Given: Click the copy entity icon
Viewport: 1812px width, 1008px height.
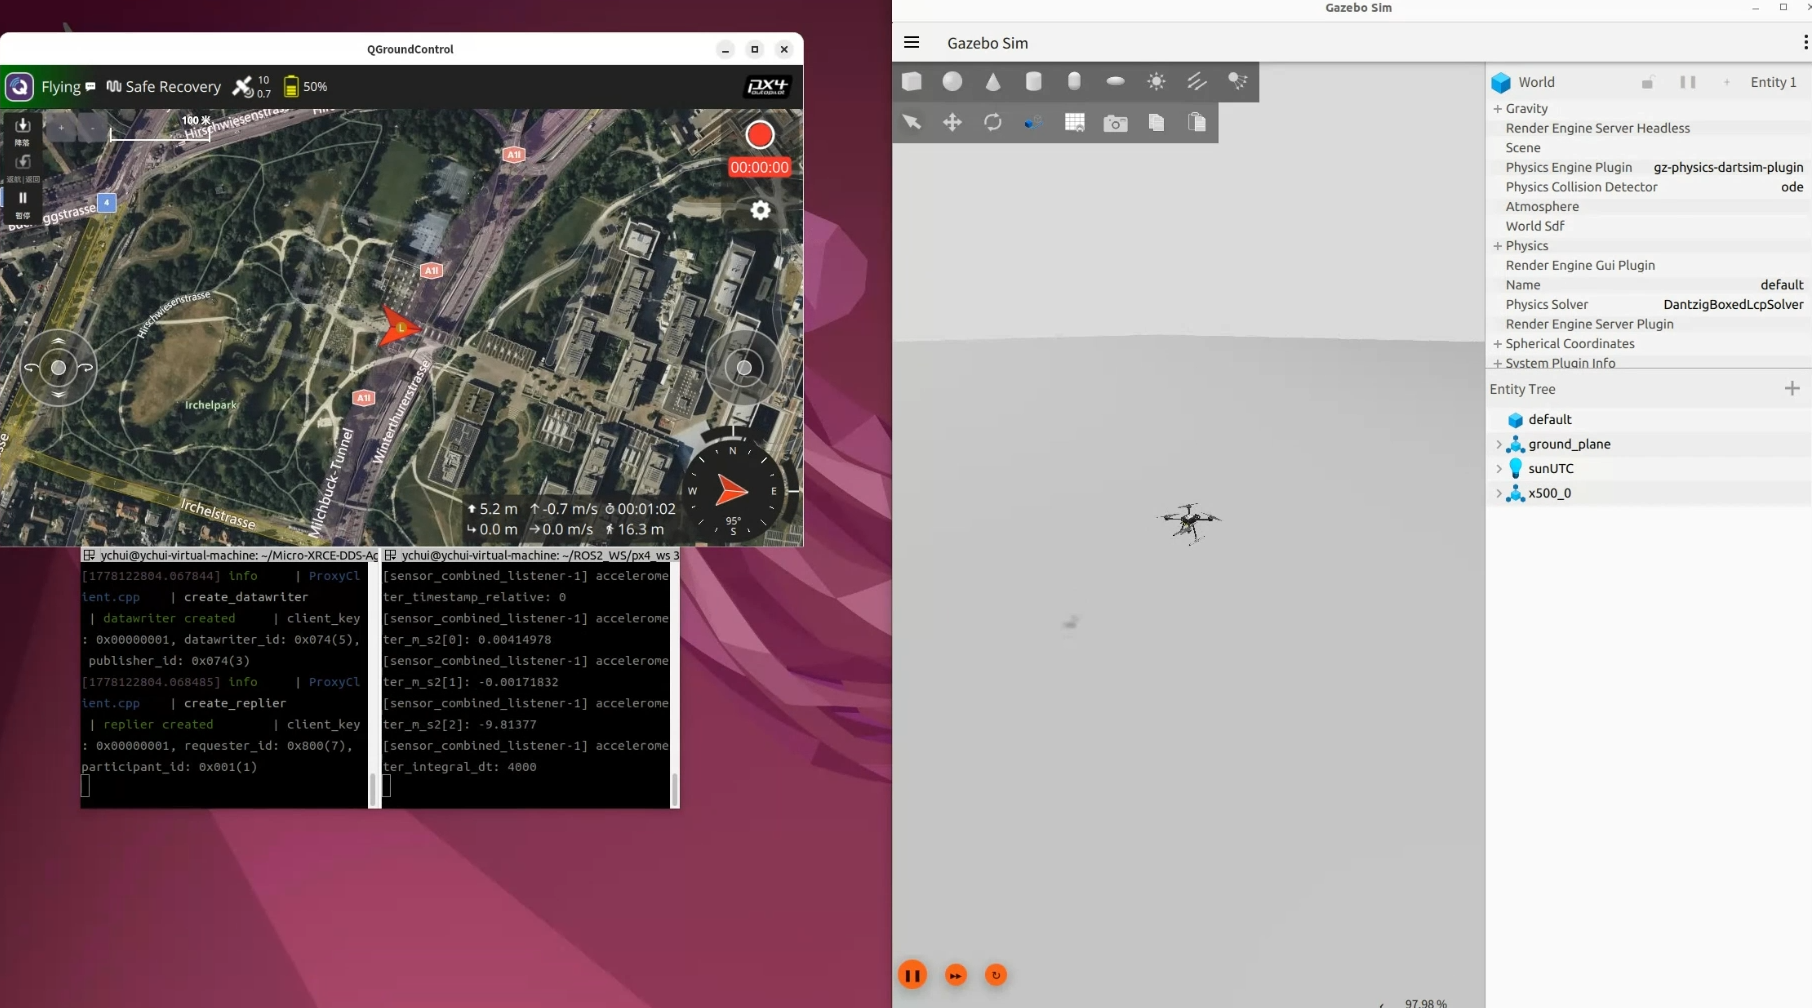Looking at the screenshot, I should click(1156, 122).
